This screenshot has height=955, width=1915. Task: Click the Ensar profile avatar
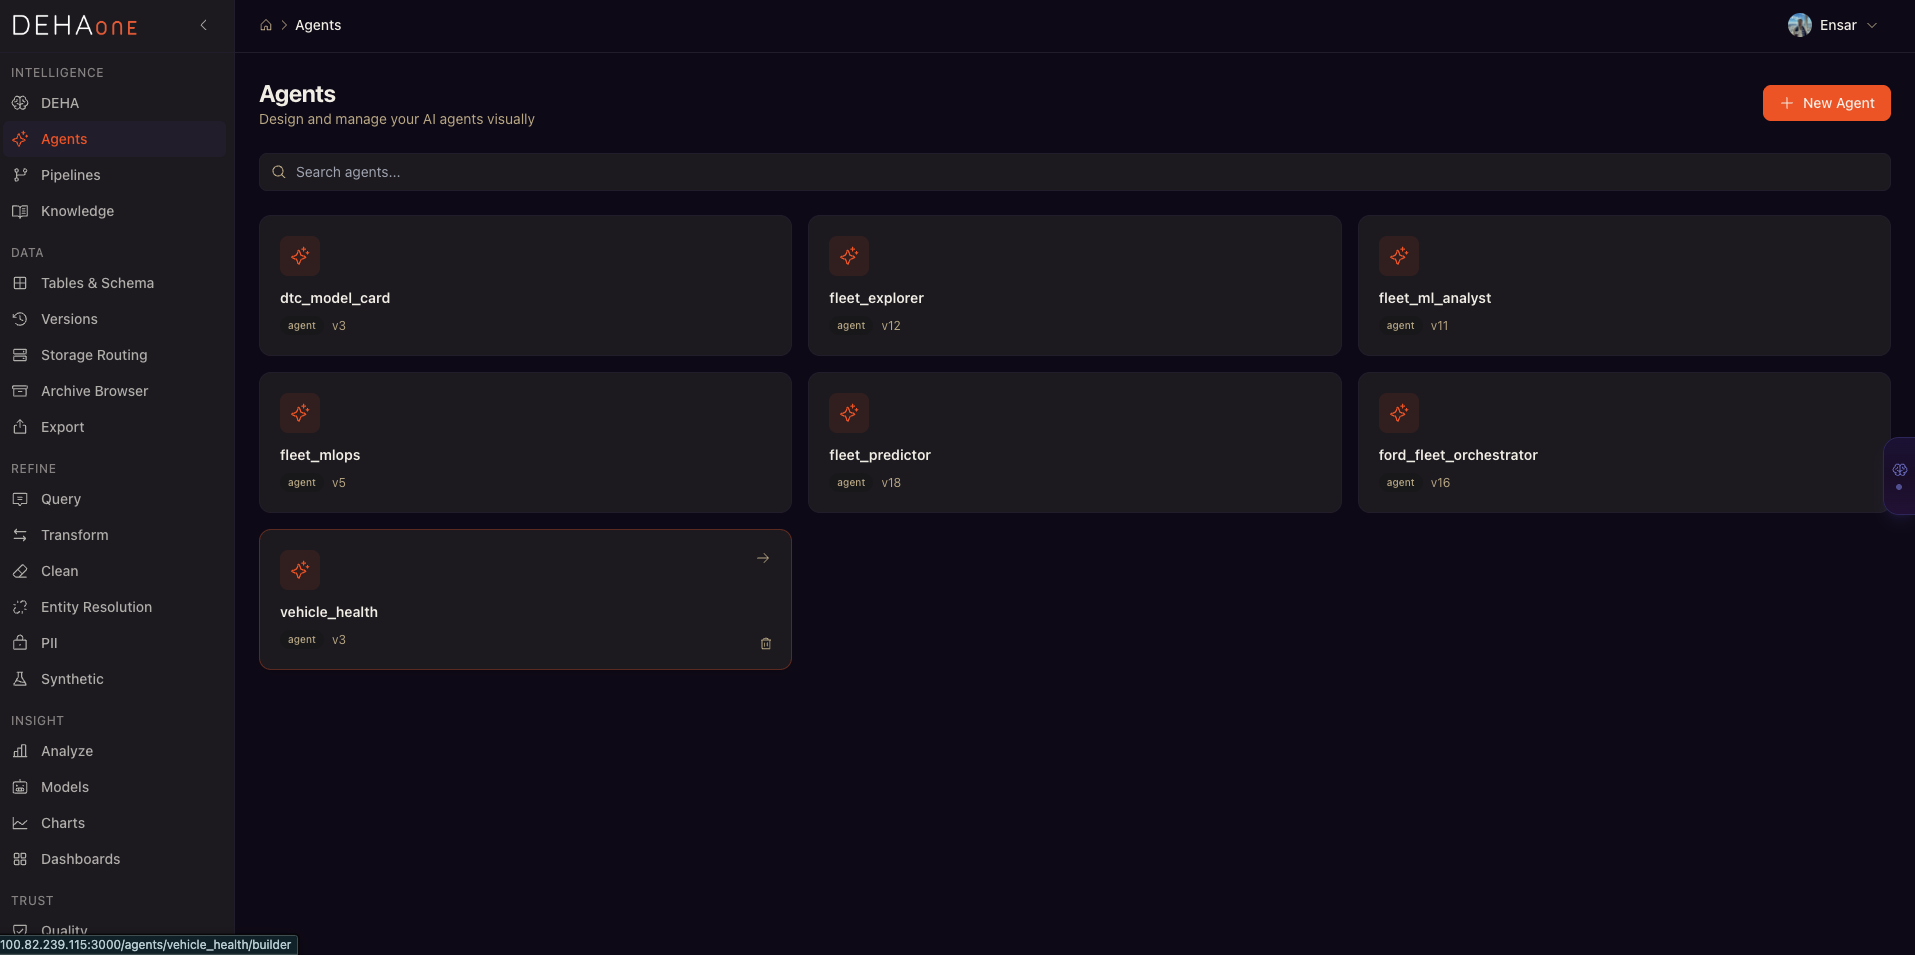1799,25
